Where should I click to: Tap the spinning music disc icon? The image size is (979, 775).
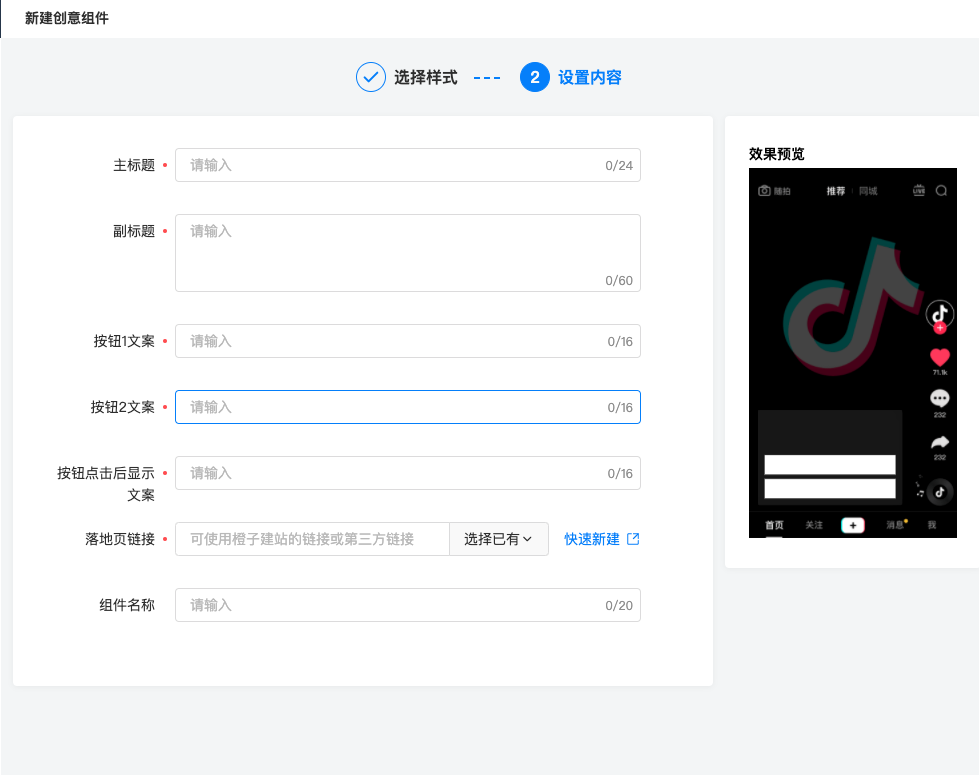940,492
